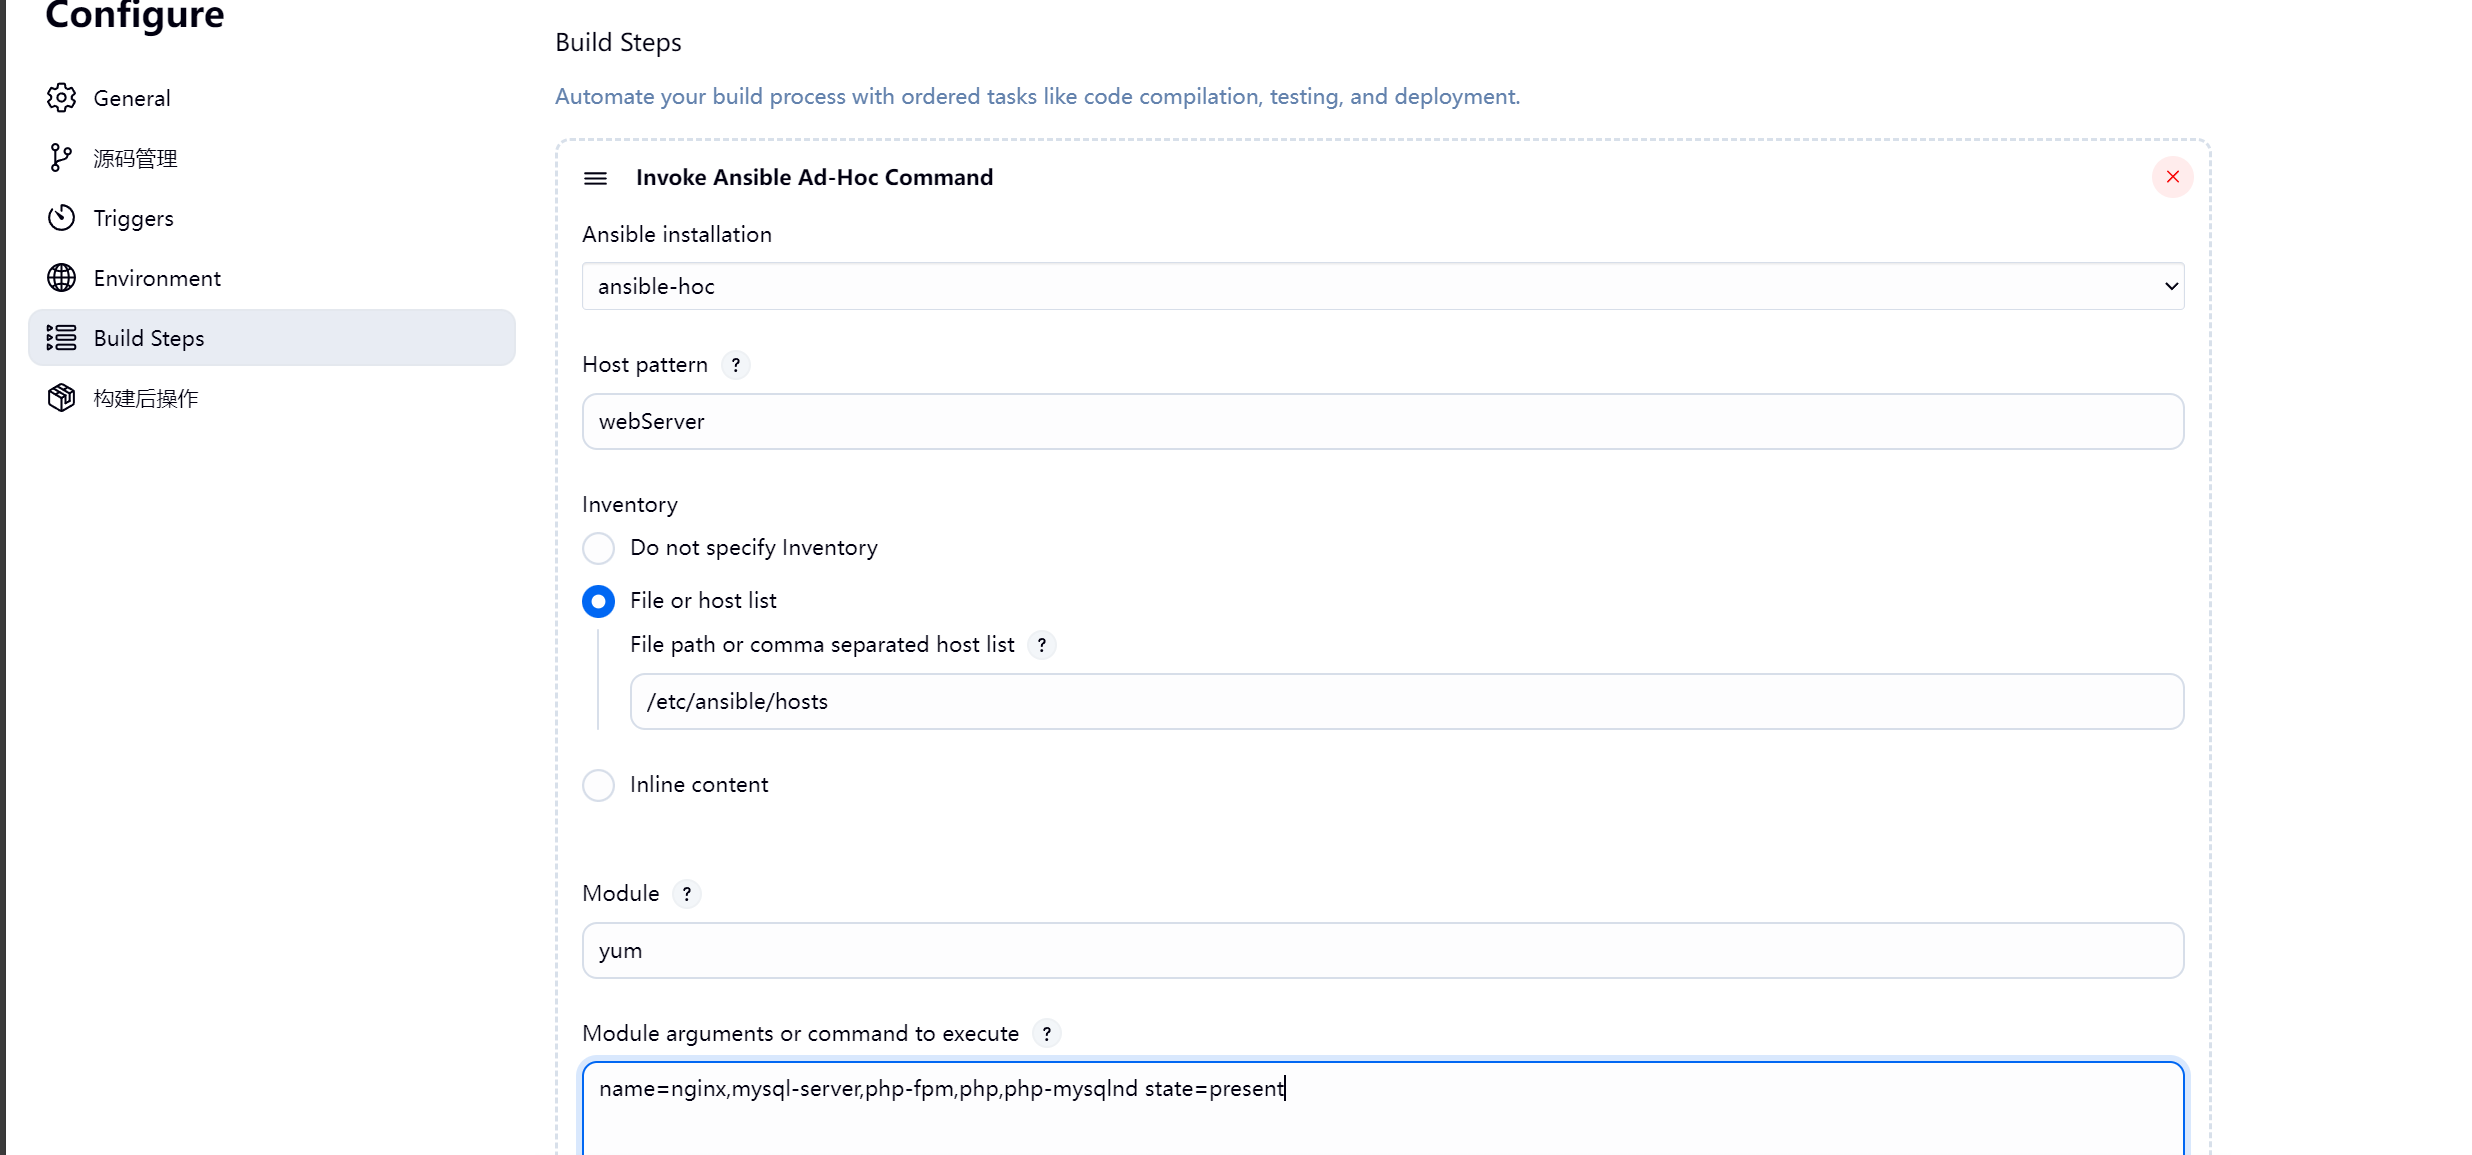Click the source code management branch icon
The image size is (2472, 1155).
coord(61,158)
